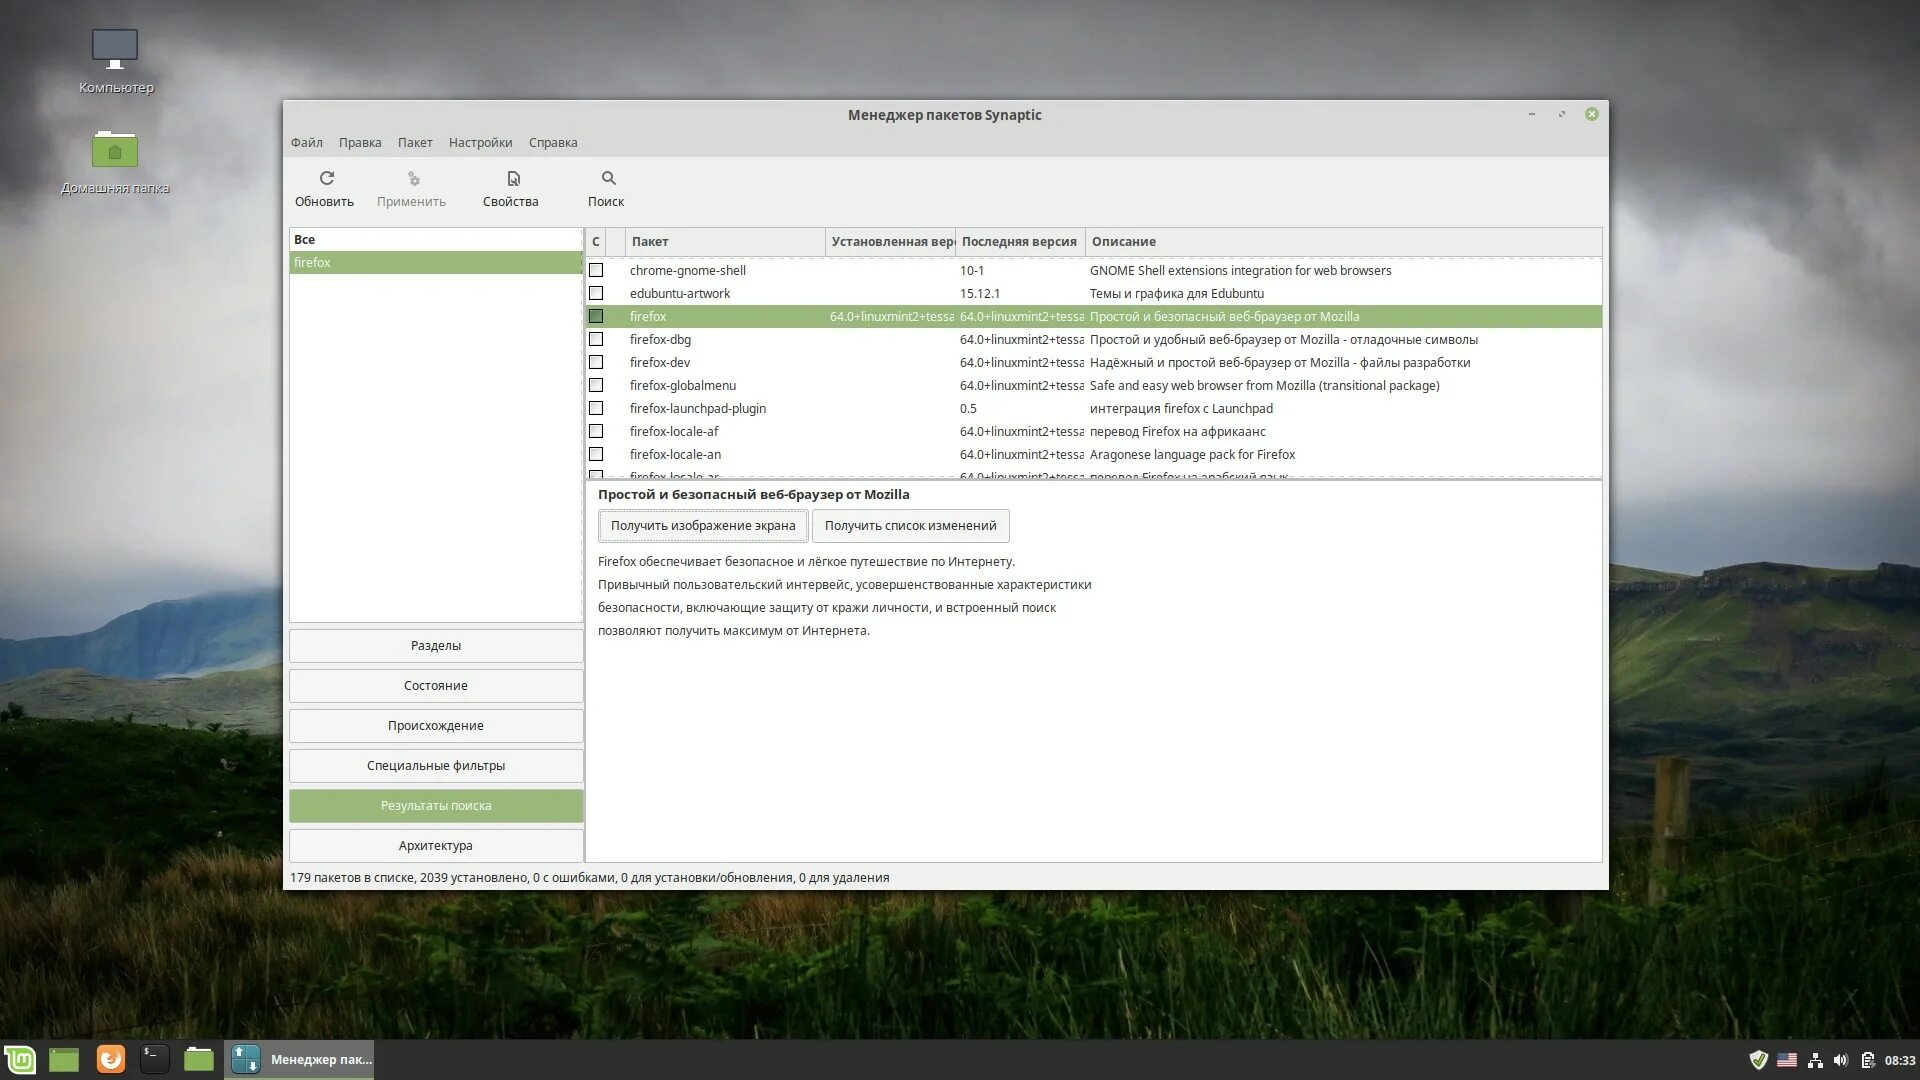Open the Search (Поиск) toolbar icon

tap(608, 179)
